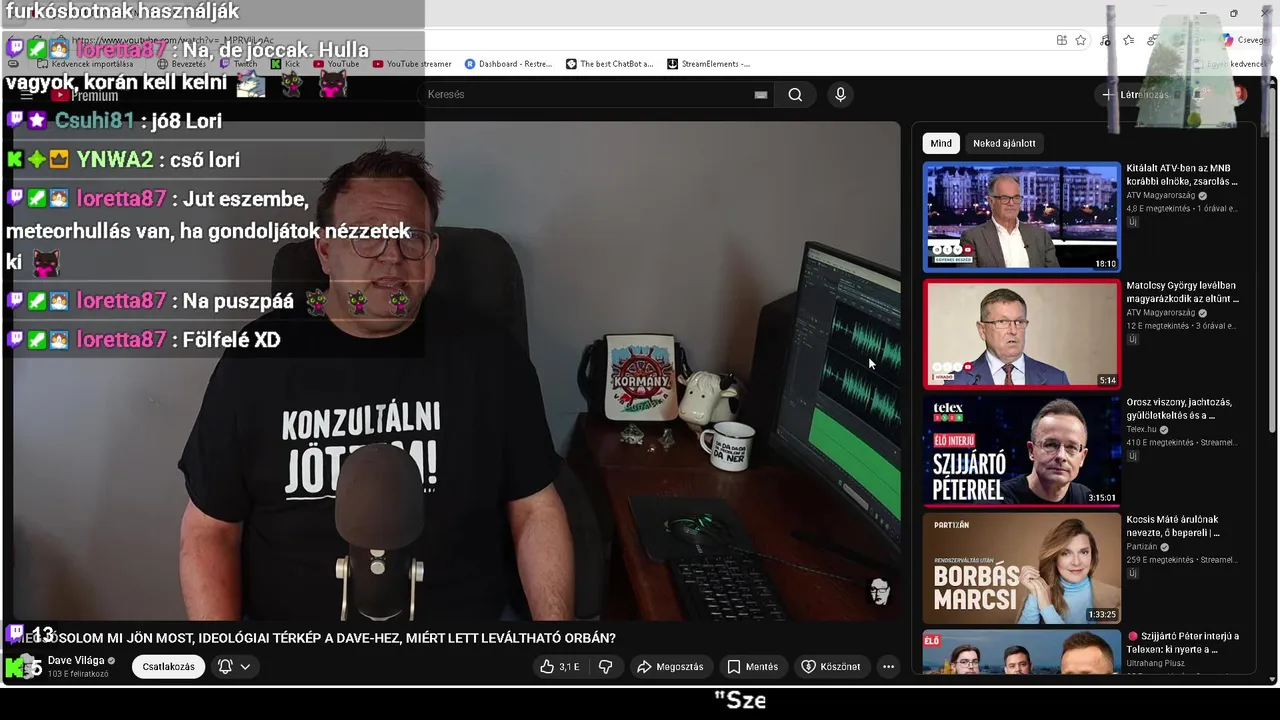
Task: Open the account avatar menu
Action: [x=1238, y=95]
